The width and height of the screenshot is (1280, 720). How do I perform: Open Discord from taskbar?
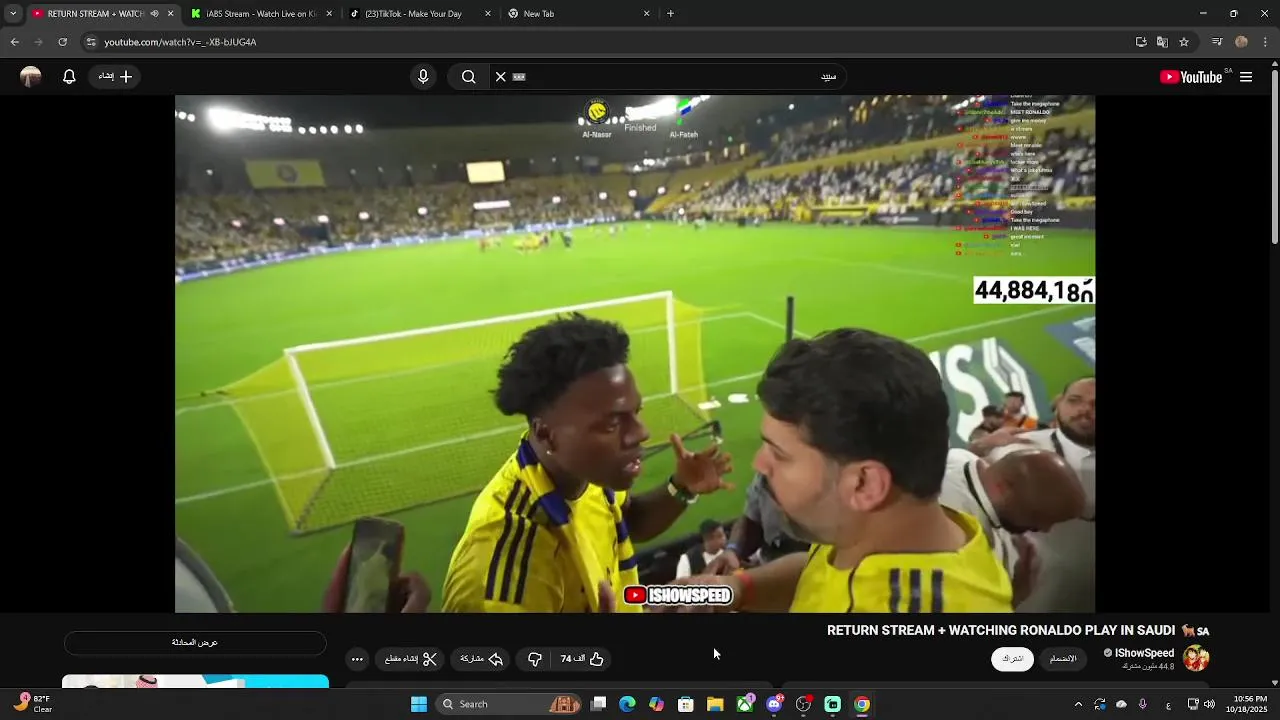click(x=774, y=704)
